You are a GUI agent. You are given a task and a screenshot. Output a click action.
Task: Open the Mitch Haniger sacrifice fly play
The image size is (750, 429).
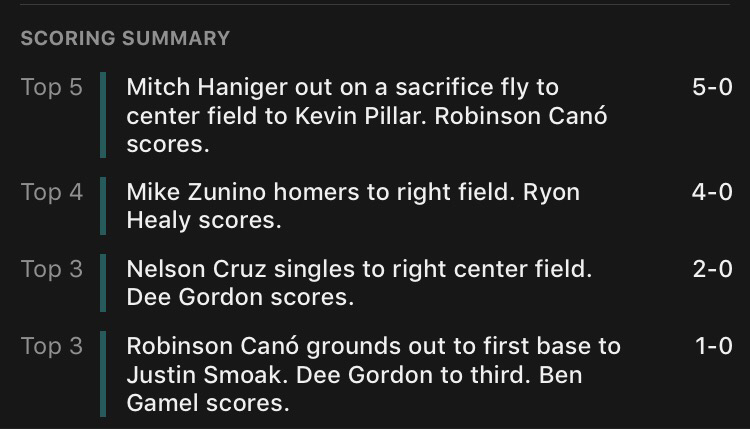pyautogui.click(x=366, y=115)
